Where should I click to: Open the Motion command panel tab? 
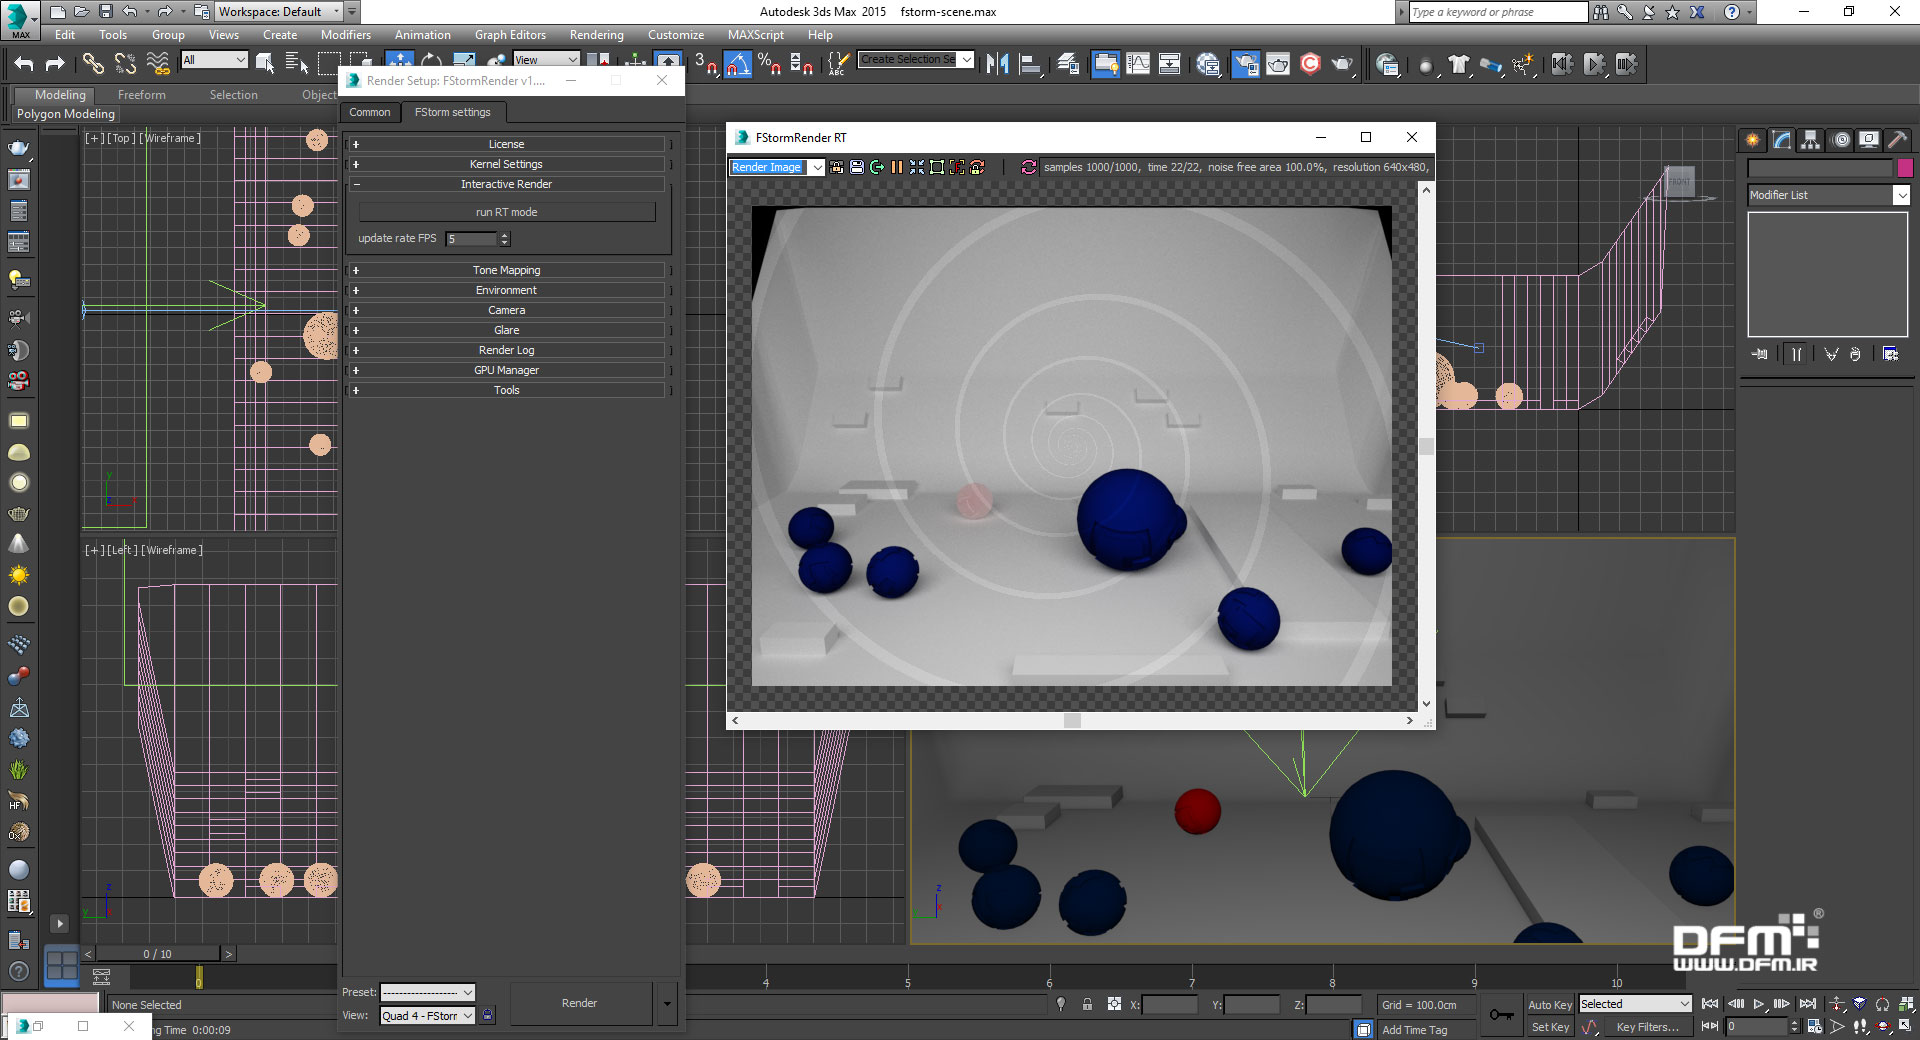point(1841,140)
